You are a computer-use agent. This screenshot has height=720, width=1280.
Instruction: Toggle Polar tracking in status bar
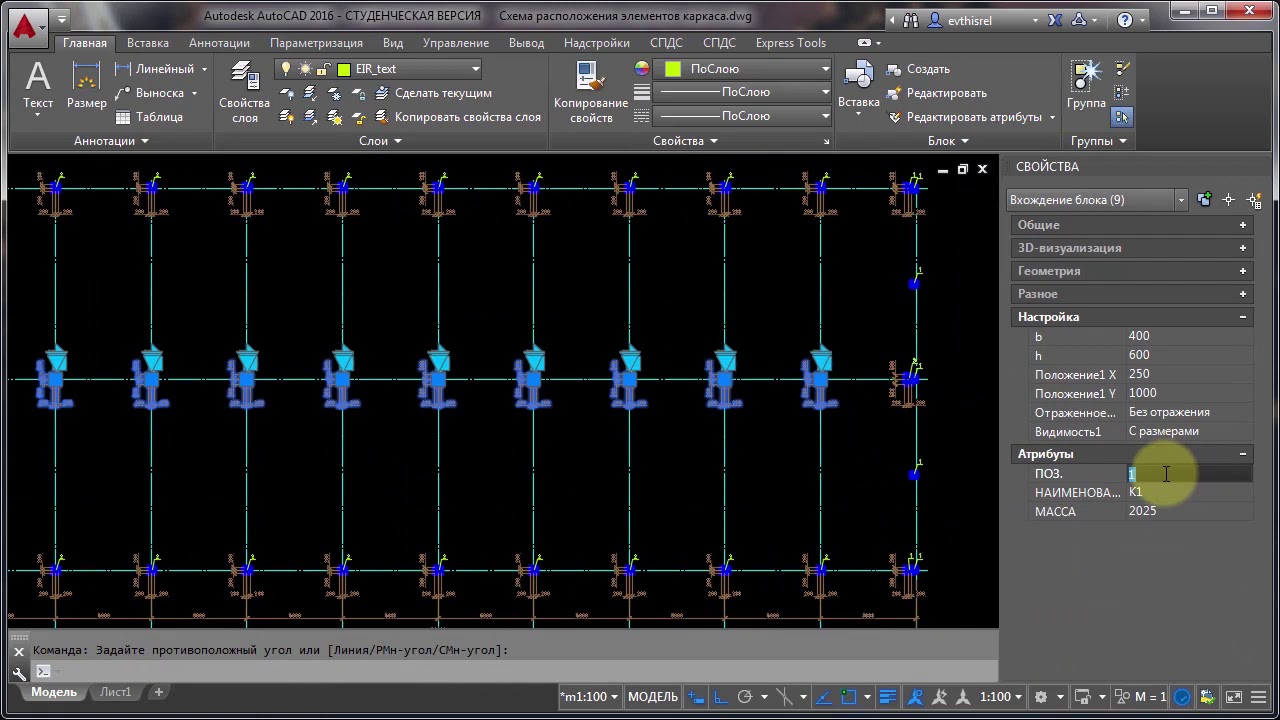[745, 697]
